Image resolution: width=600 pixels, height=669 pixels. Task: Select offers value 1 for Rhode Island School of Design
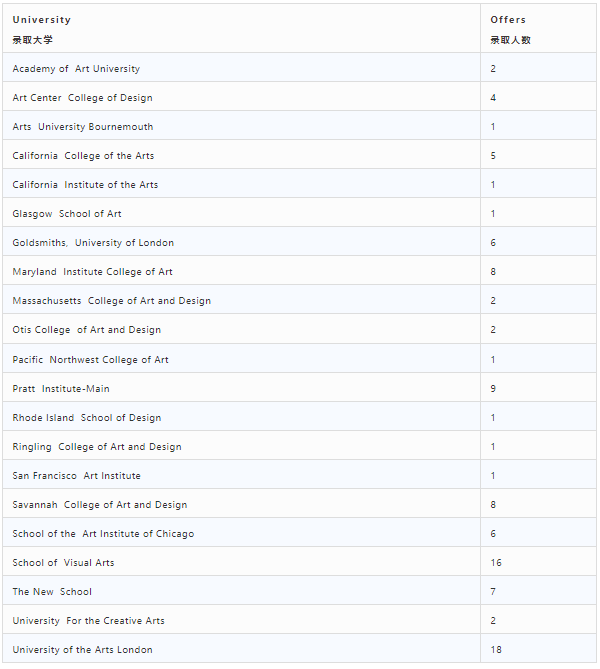coord(493,418)
